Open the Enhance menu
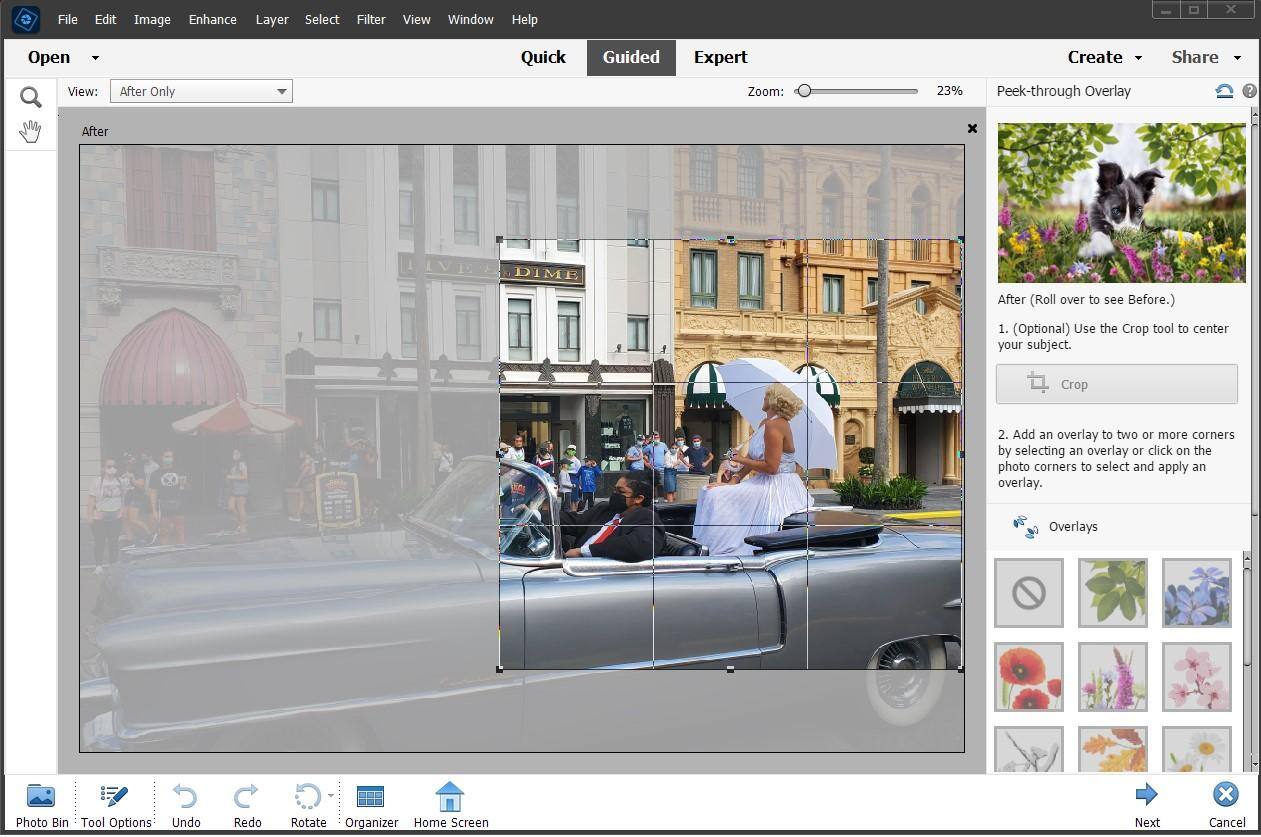 pos(212,19)
